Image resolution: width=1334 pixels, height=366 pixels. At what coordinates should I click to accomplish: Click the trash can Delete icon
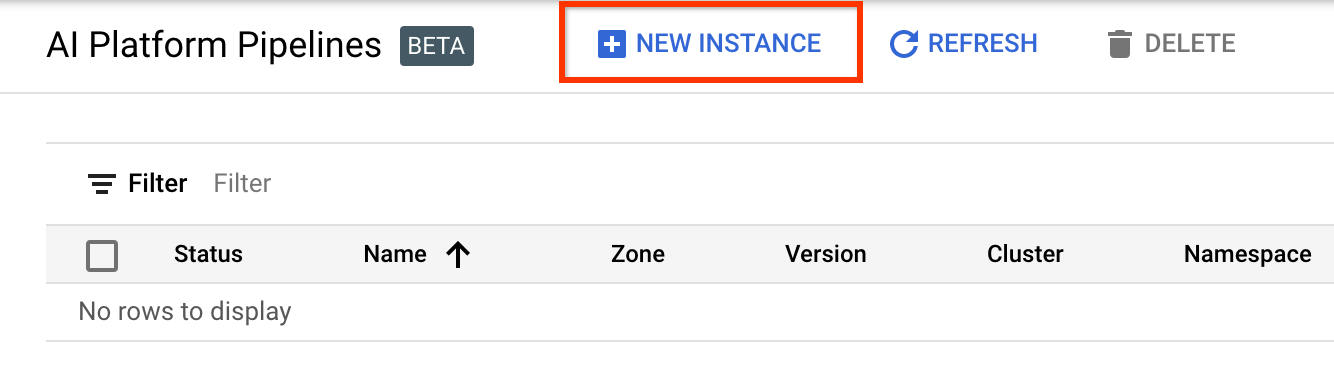click(x=1120, y=44)
